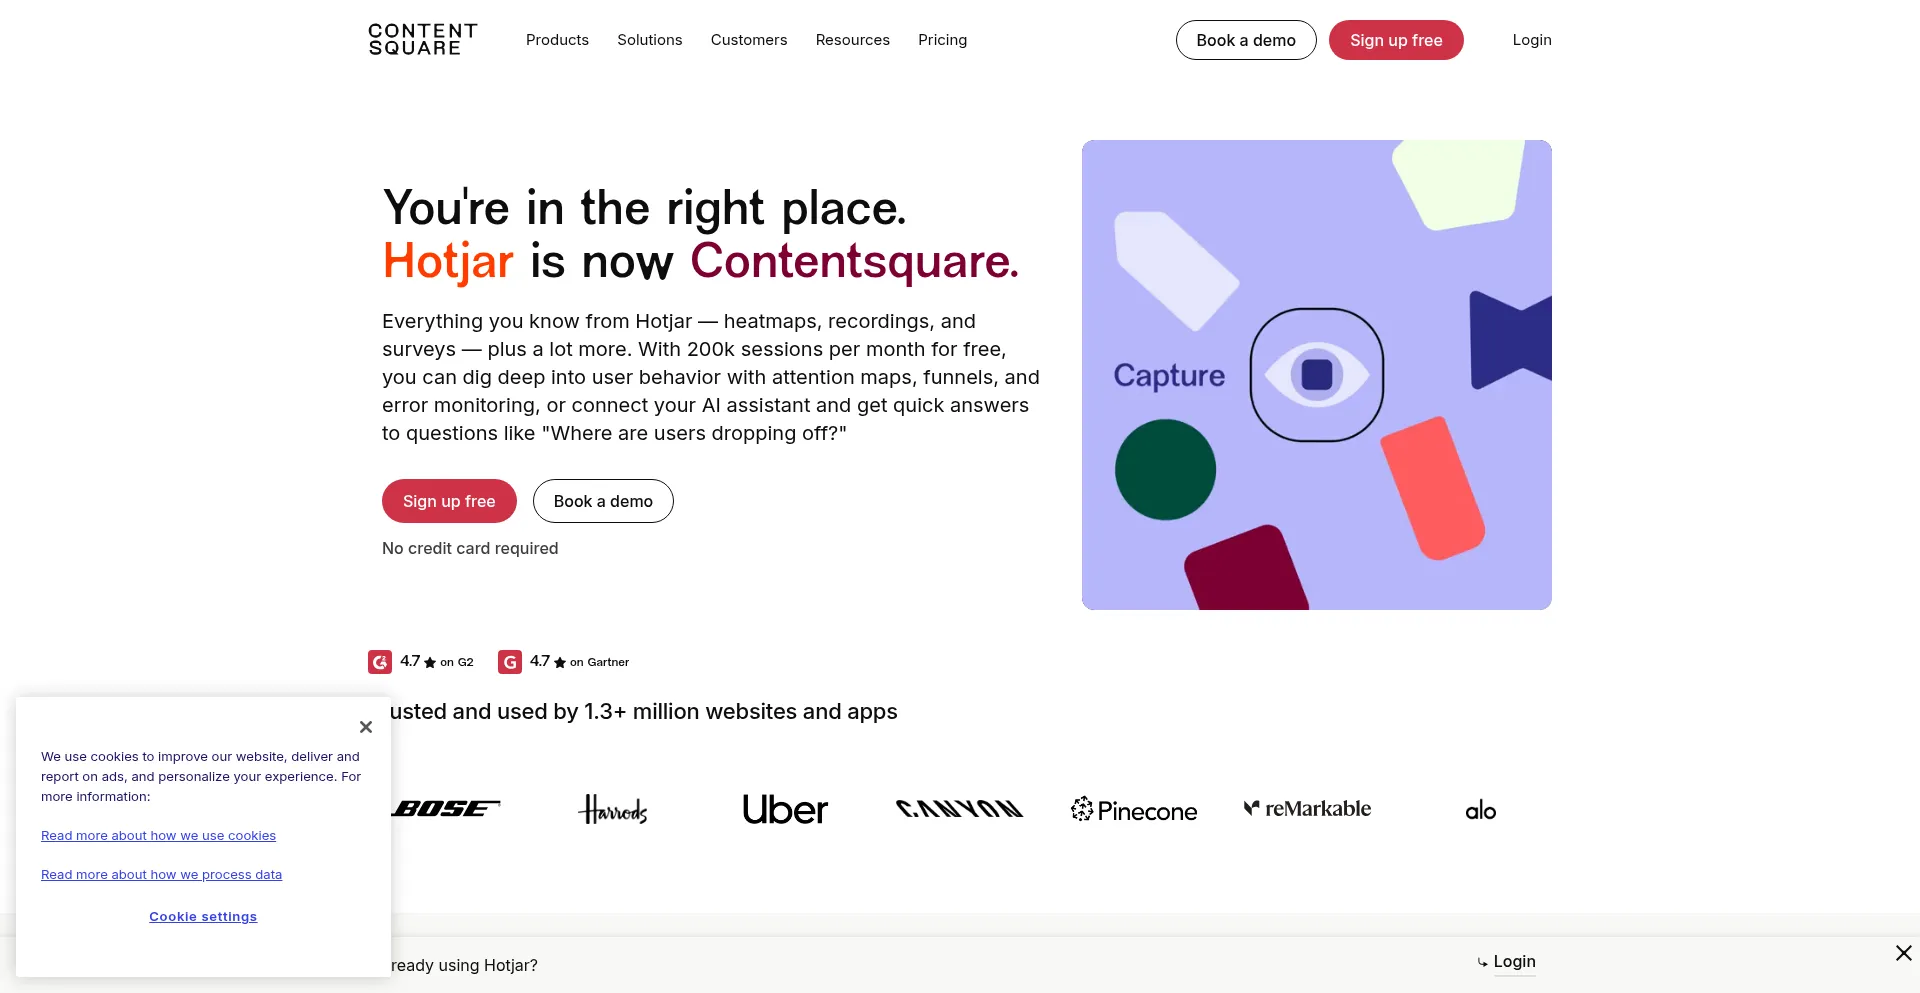Viewport: 1920px width, 993px height.
Task: Dismiss the bottom Hotjar banner
Action: click(x=1904, y=953)
